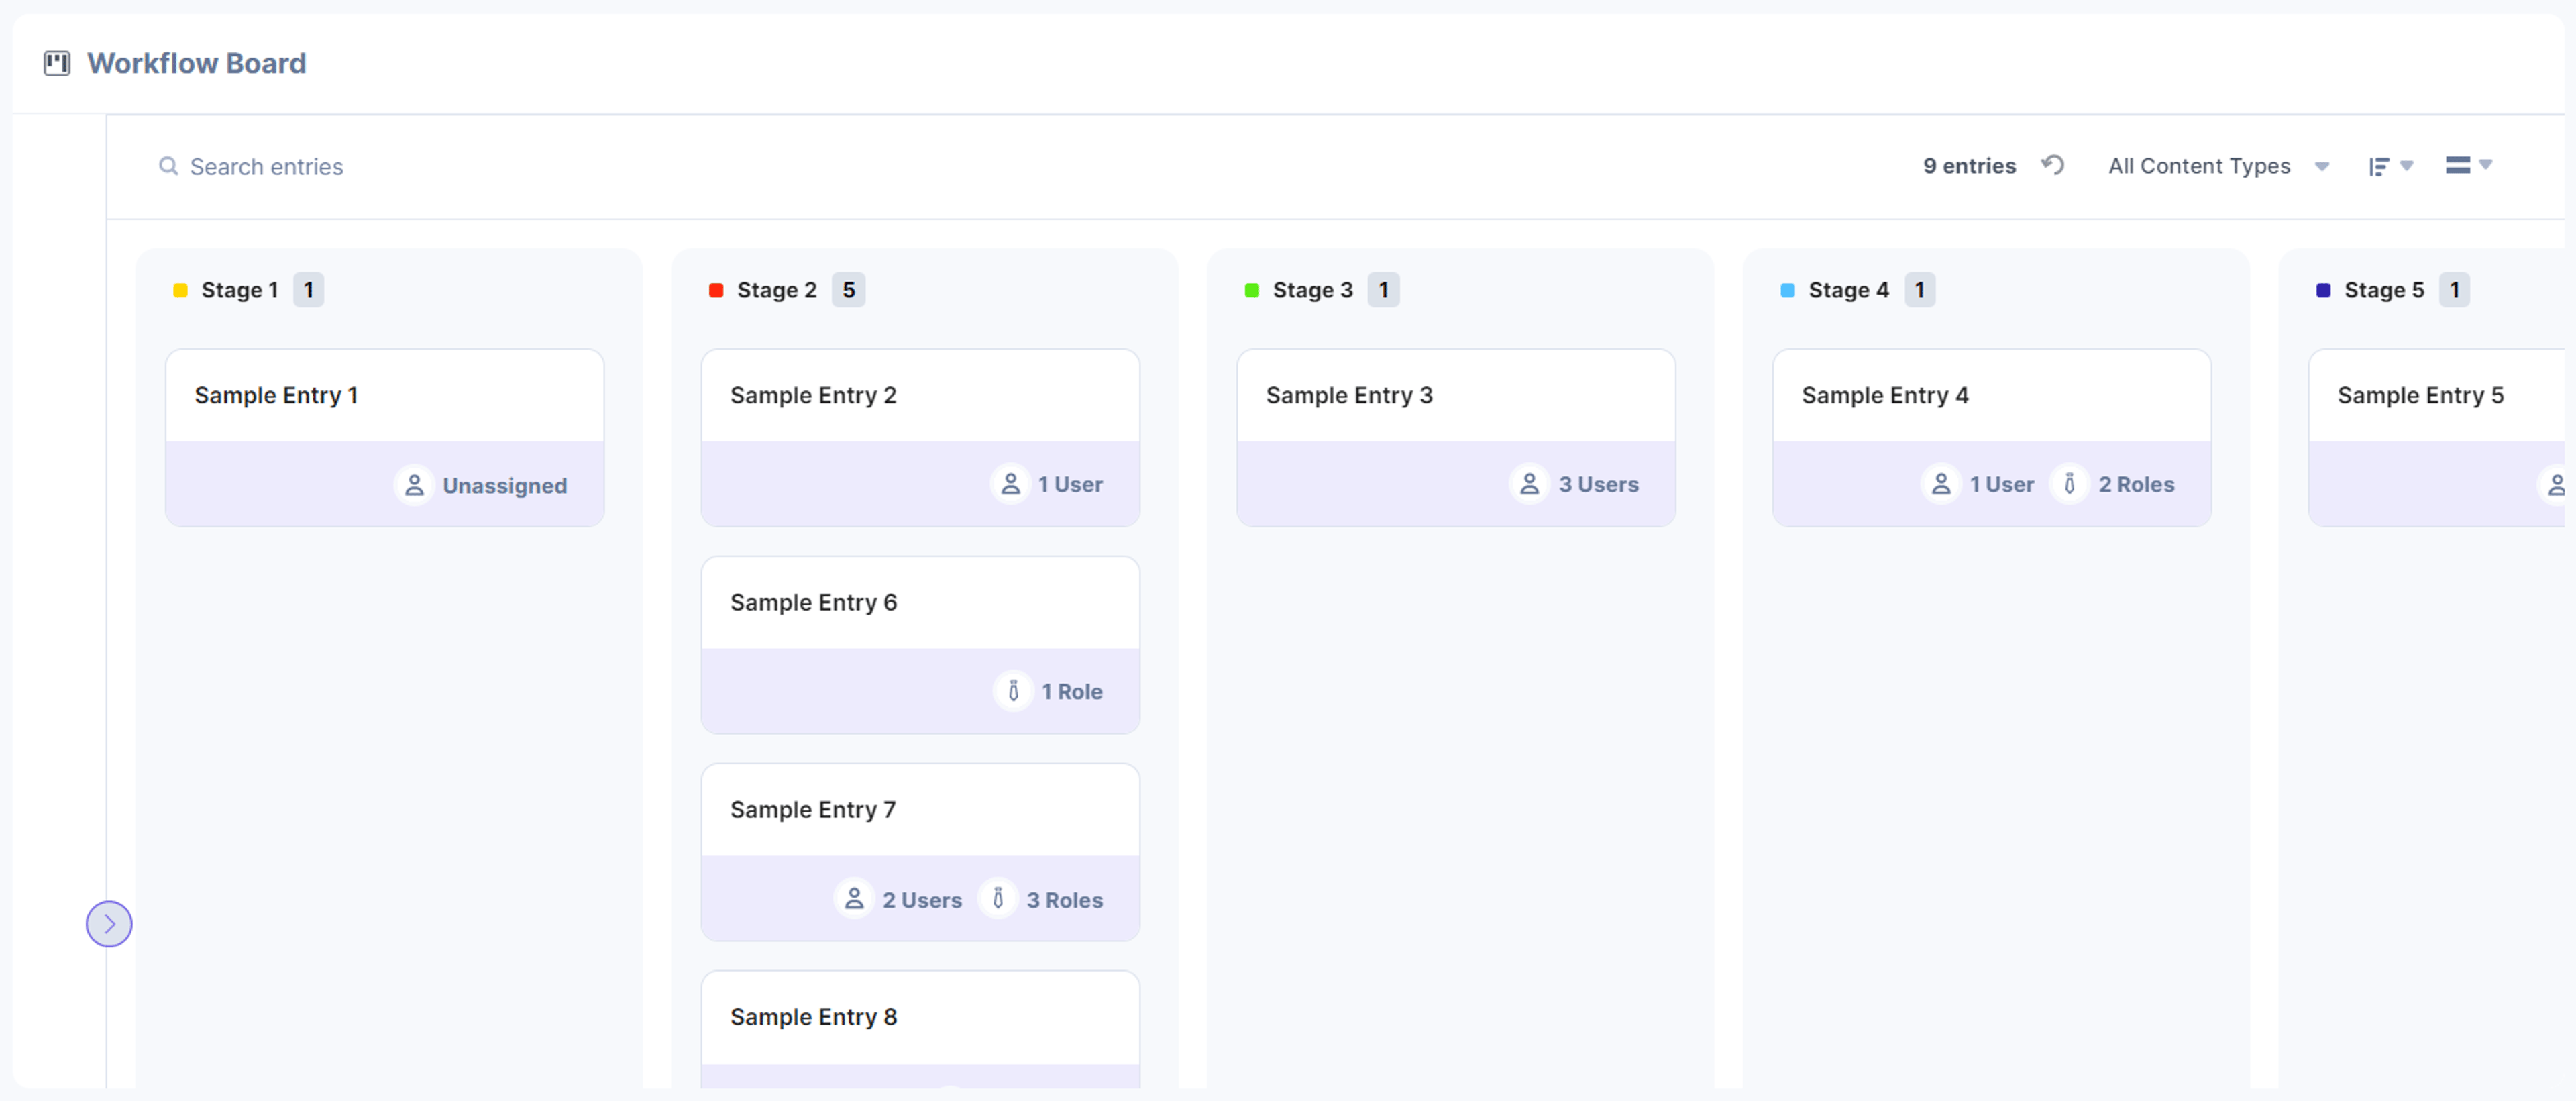Click the users icon on Sample Entry 3

pos(1529,484)
